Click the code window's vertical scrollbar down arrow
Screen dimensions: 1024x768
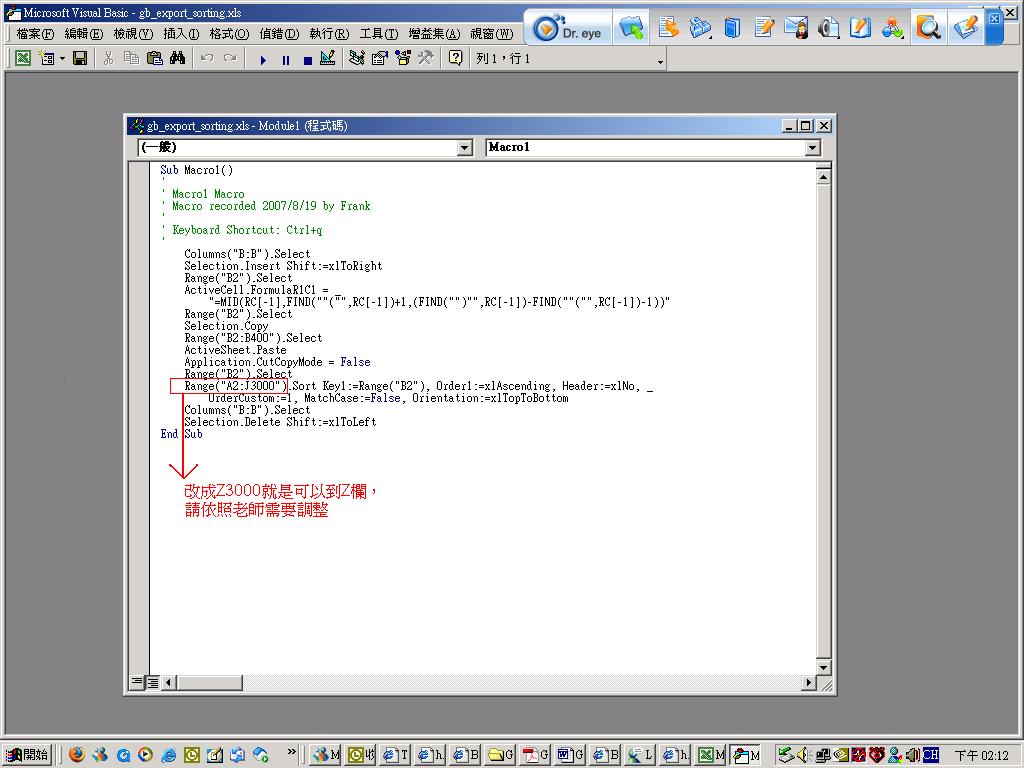tap(823, 667)
